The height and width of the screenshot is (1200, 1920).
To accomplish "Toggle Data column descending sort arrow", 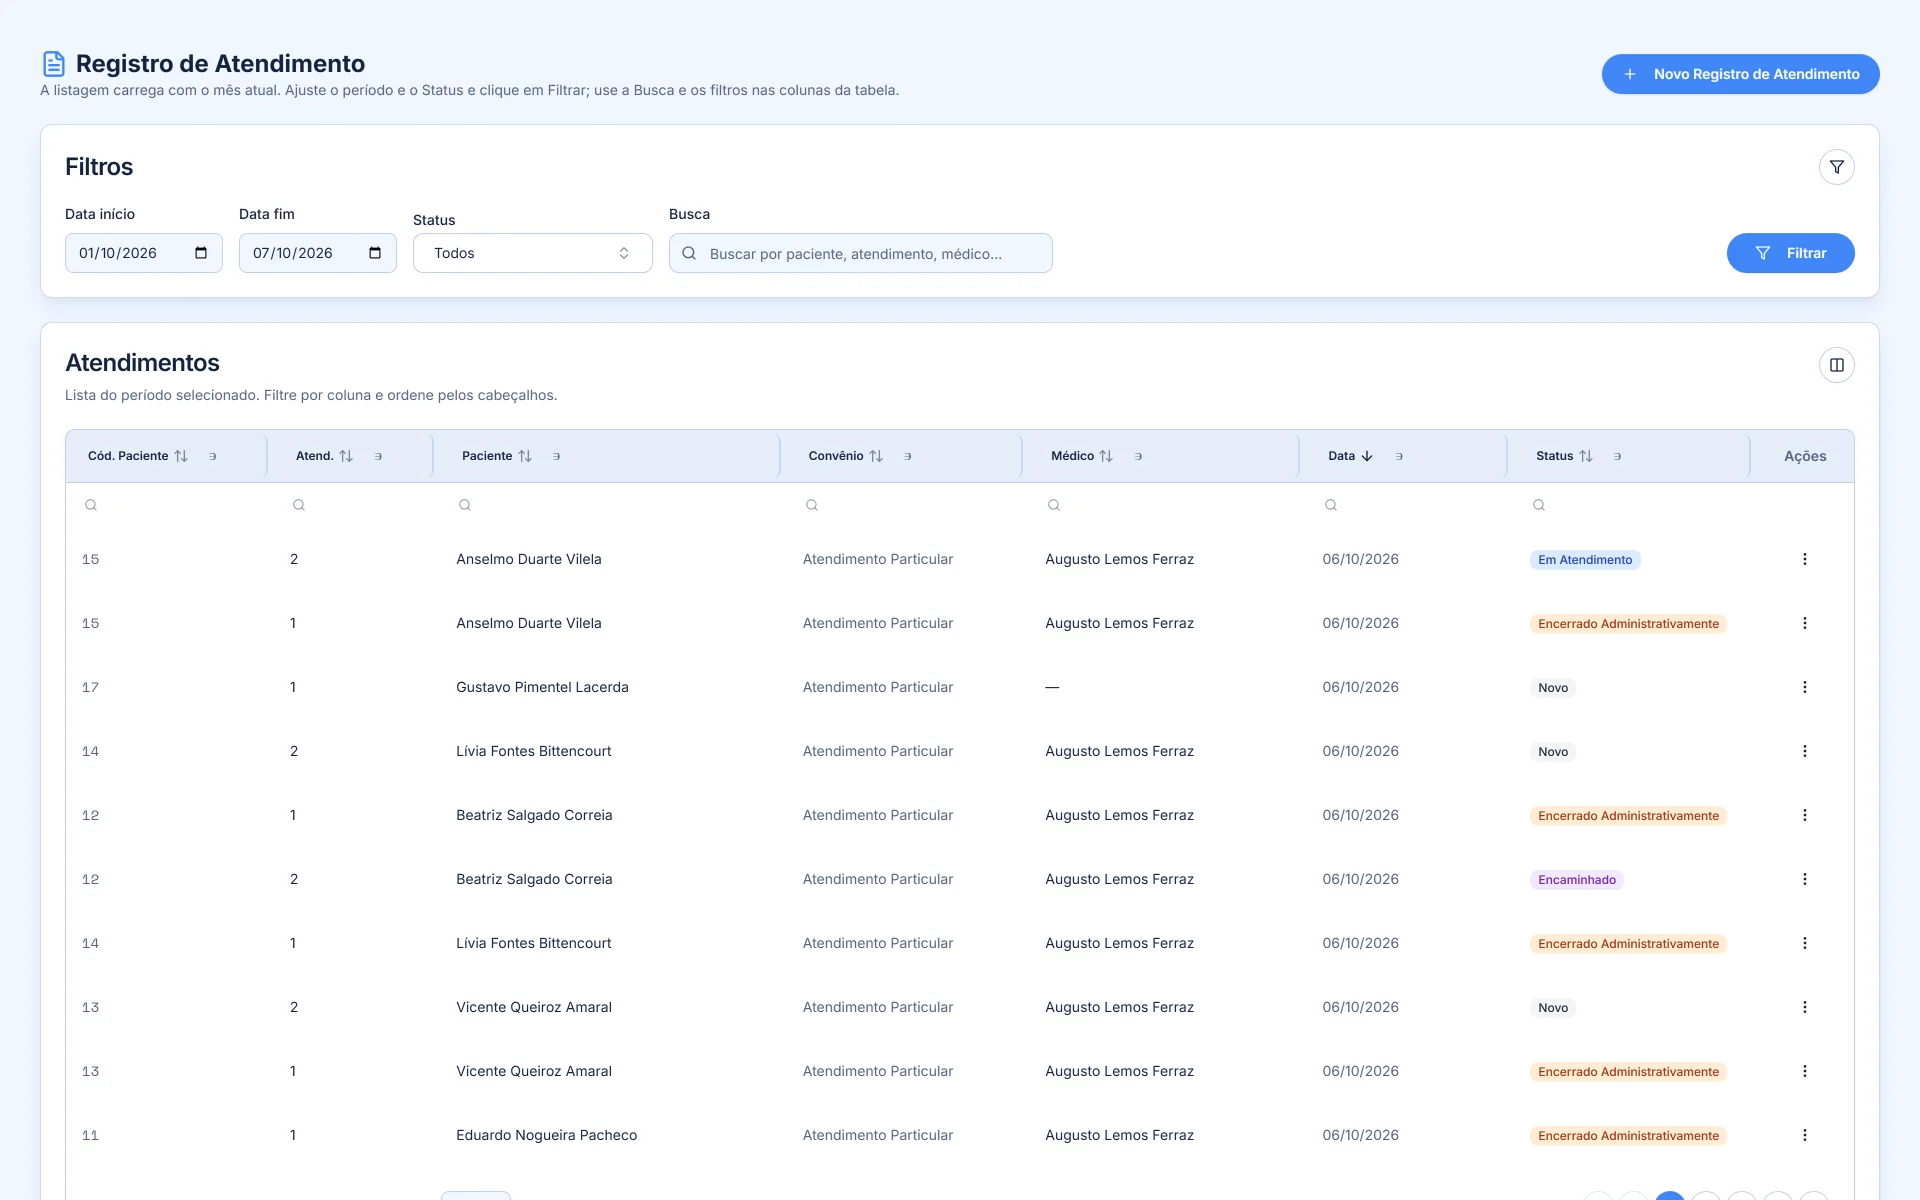I will point(1367,456).
